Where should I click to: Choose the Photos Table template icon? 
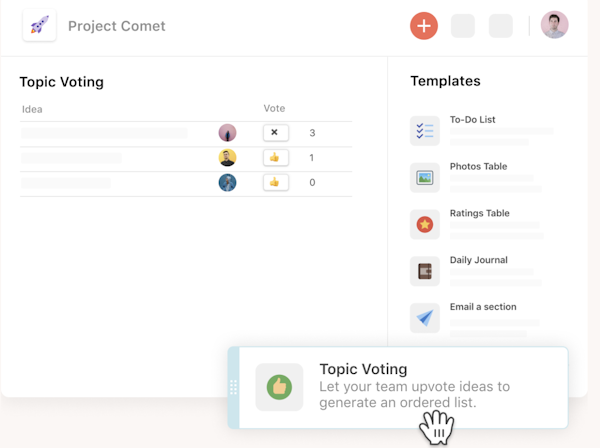(x=425, y=177)
